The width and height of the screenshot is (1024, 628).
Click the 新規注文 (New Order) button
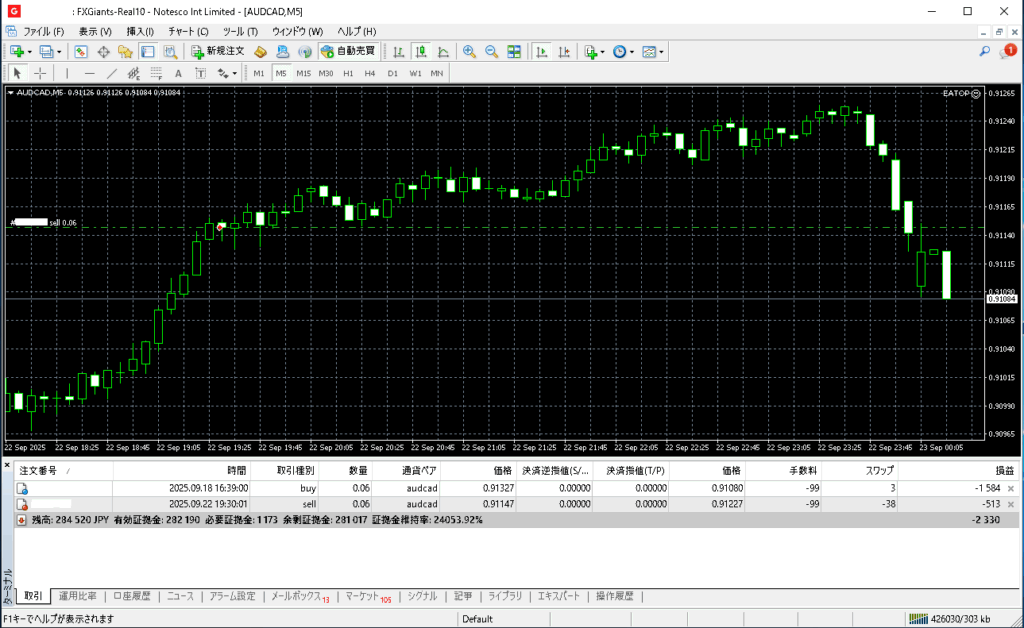[217, 51]
